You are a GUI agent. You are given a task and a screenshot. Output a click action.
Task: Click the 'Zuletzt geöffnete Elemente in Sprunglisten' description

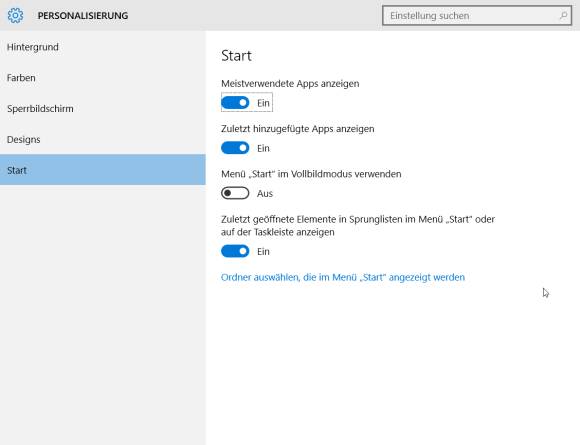point(358,226)
